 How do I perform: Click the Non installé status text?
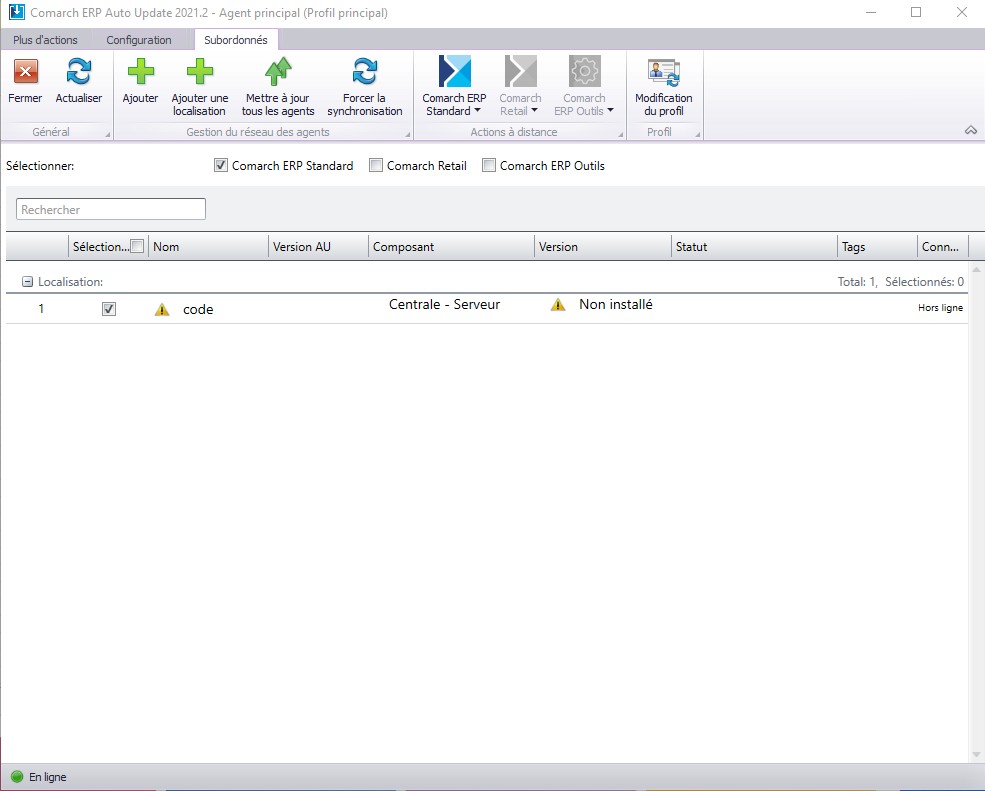pos(616,305)
